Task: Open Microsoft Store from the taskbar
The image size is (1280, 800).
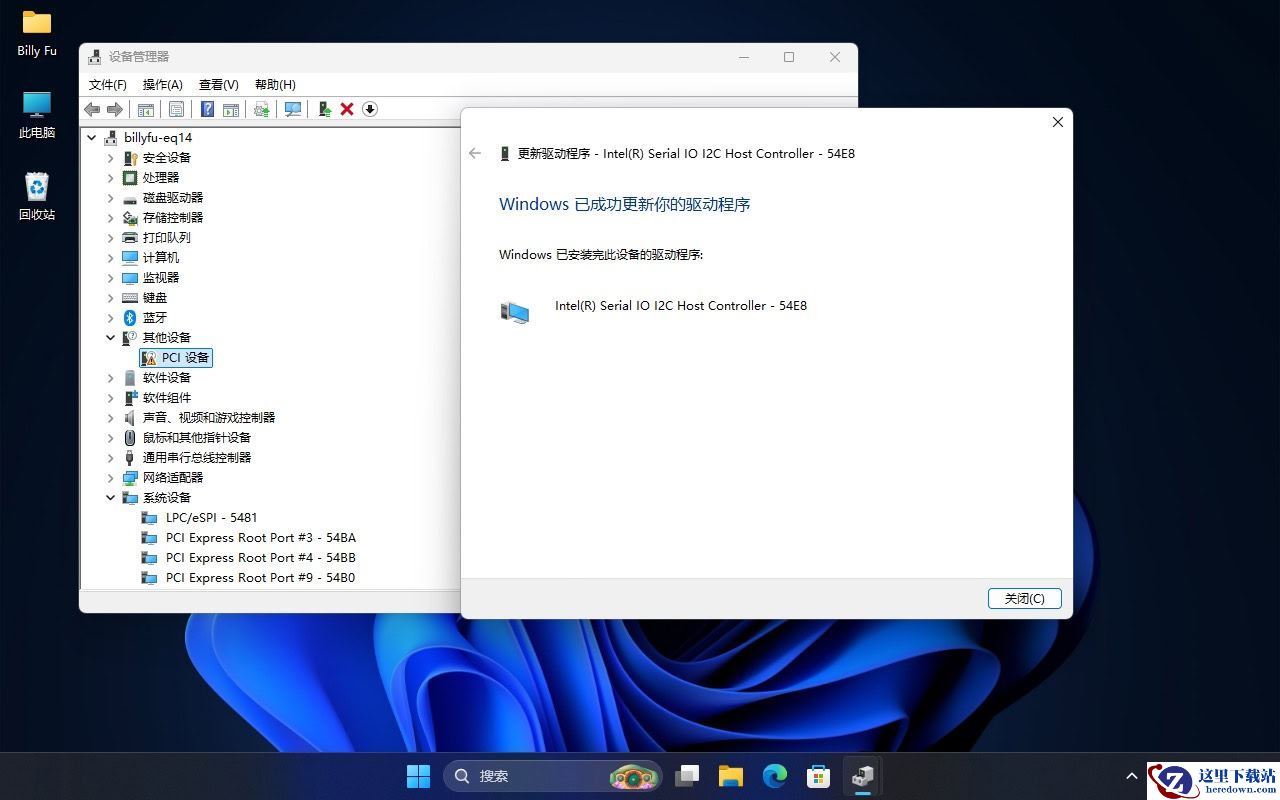Action: (x=819, y=776)
